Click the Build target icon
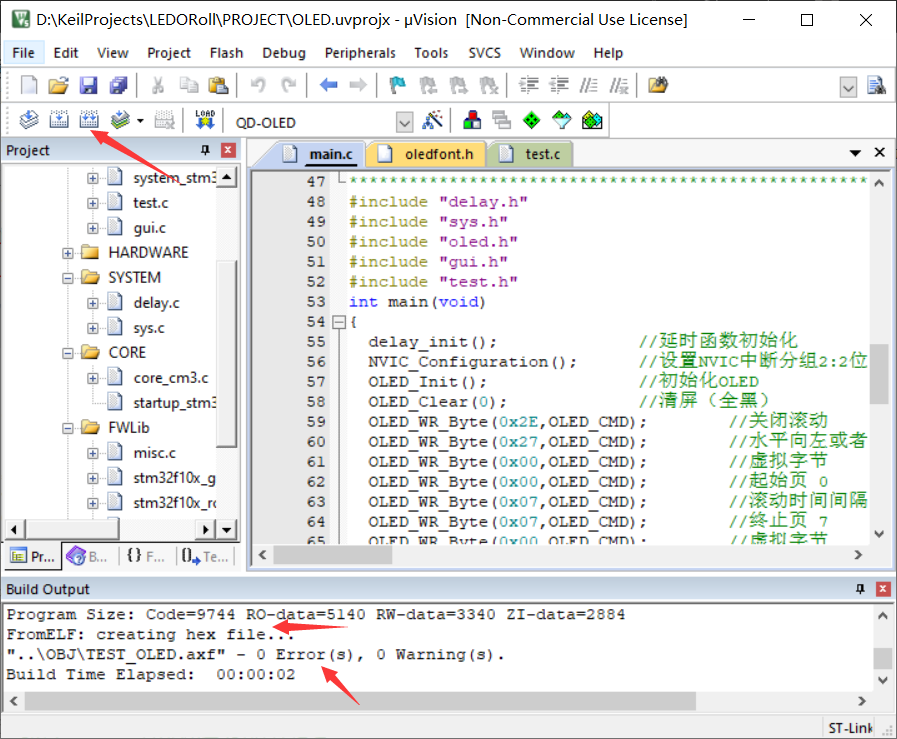Image resolution: width=897 pixels, height=739 pixels. pos(59,120)
